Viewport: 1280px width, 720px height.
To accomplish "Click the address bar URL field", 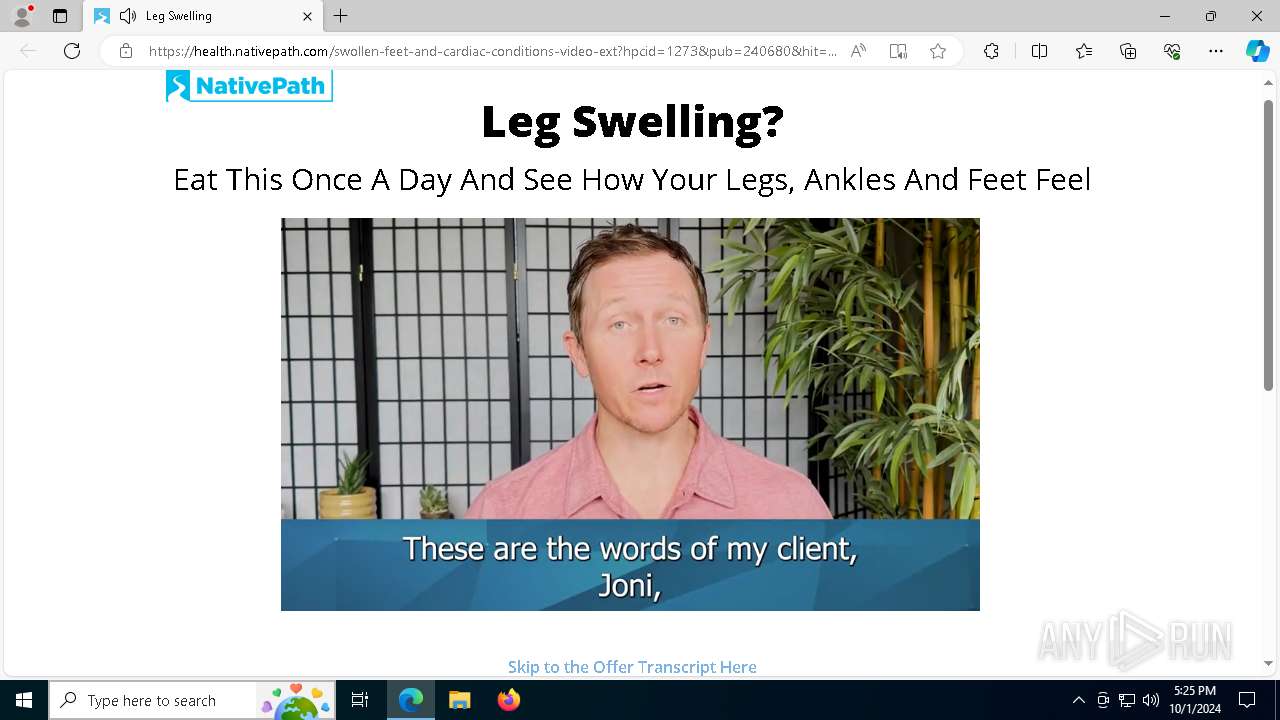I will pyautogui.click(x=492, y=51).
